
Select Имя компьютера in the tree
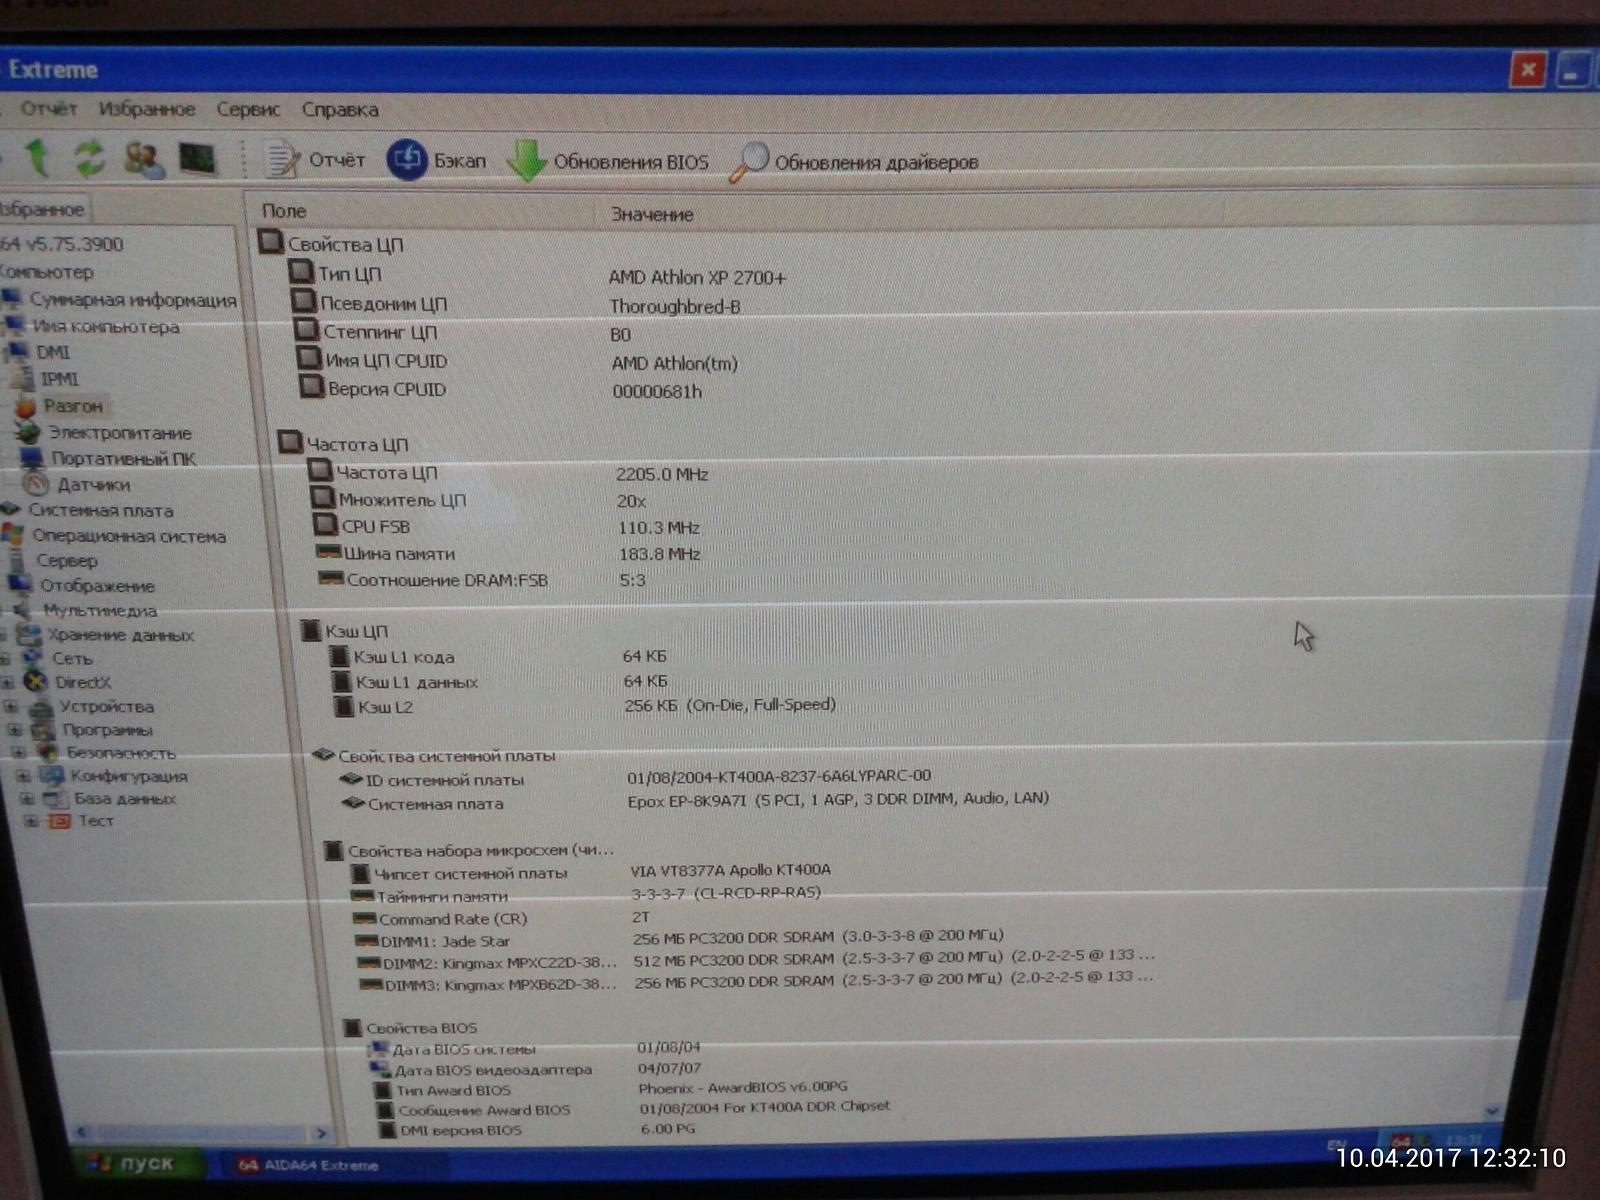pyautogui.click(x=106, y=327)
